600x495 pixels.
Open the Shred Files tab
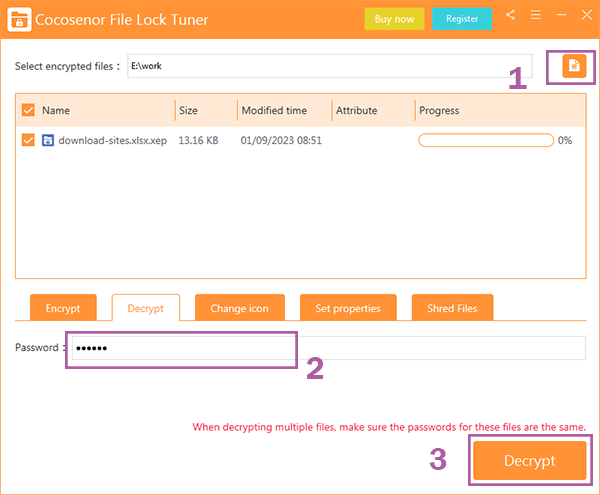pos(452,308)
